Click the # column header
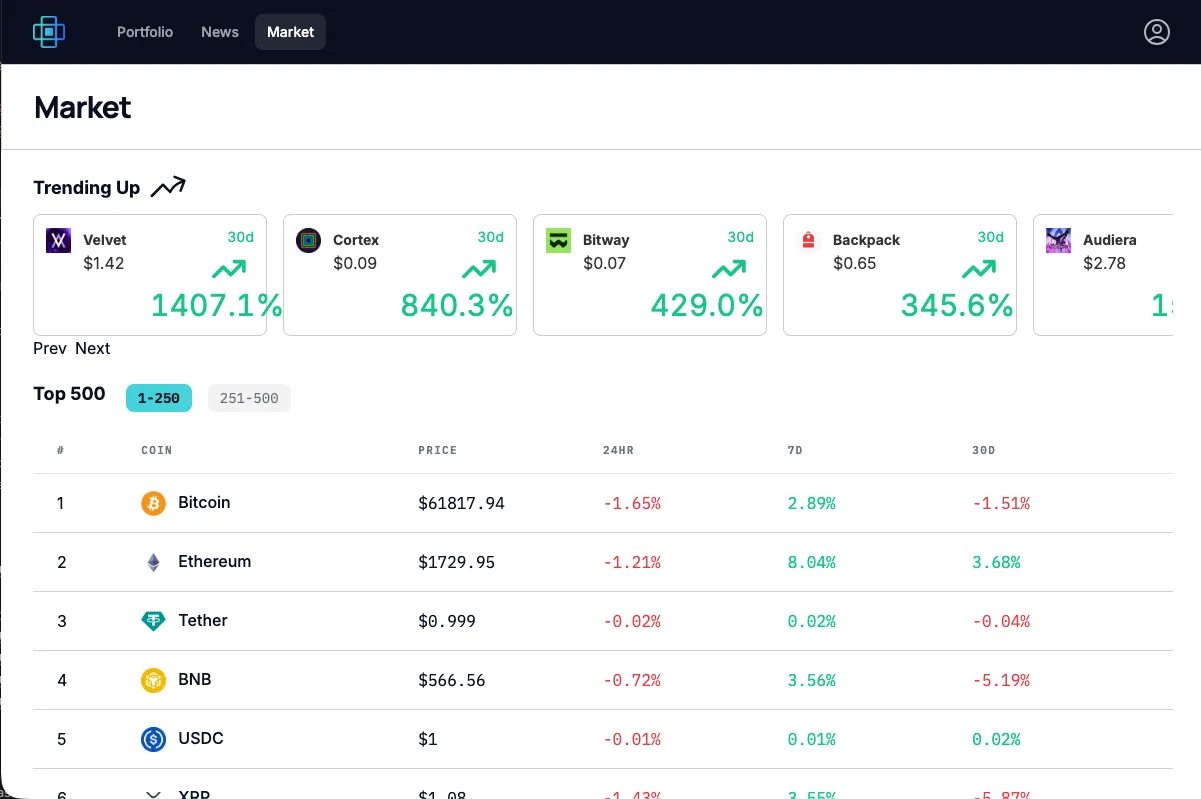The width and height of the screenshot is (1201, 799). coord(61,450)
